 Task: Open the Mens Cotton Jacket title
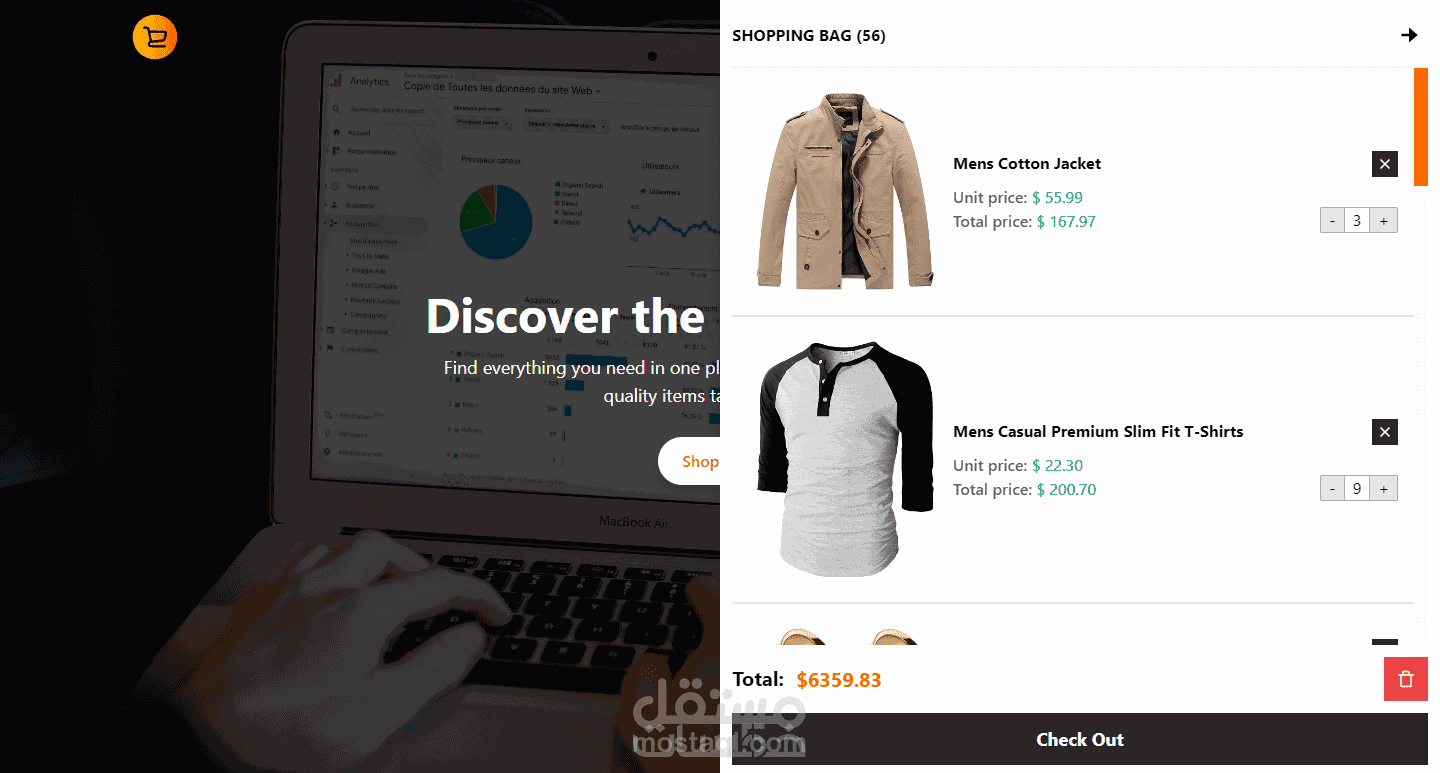[1027, 164]
